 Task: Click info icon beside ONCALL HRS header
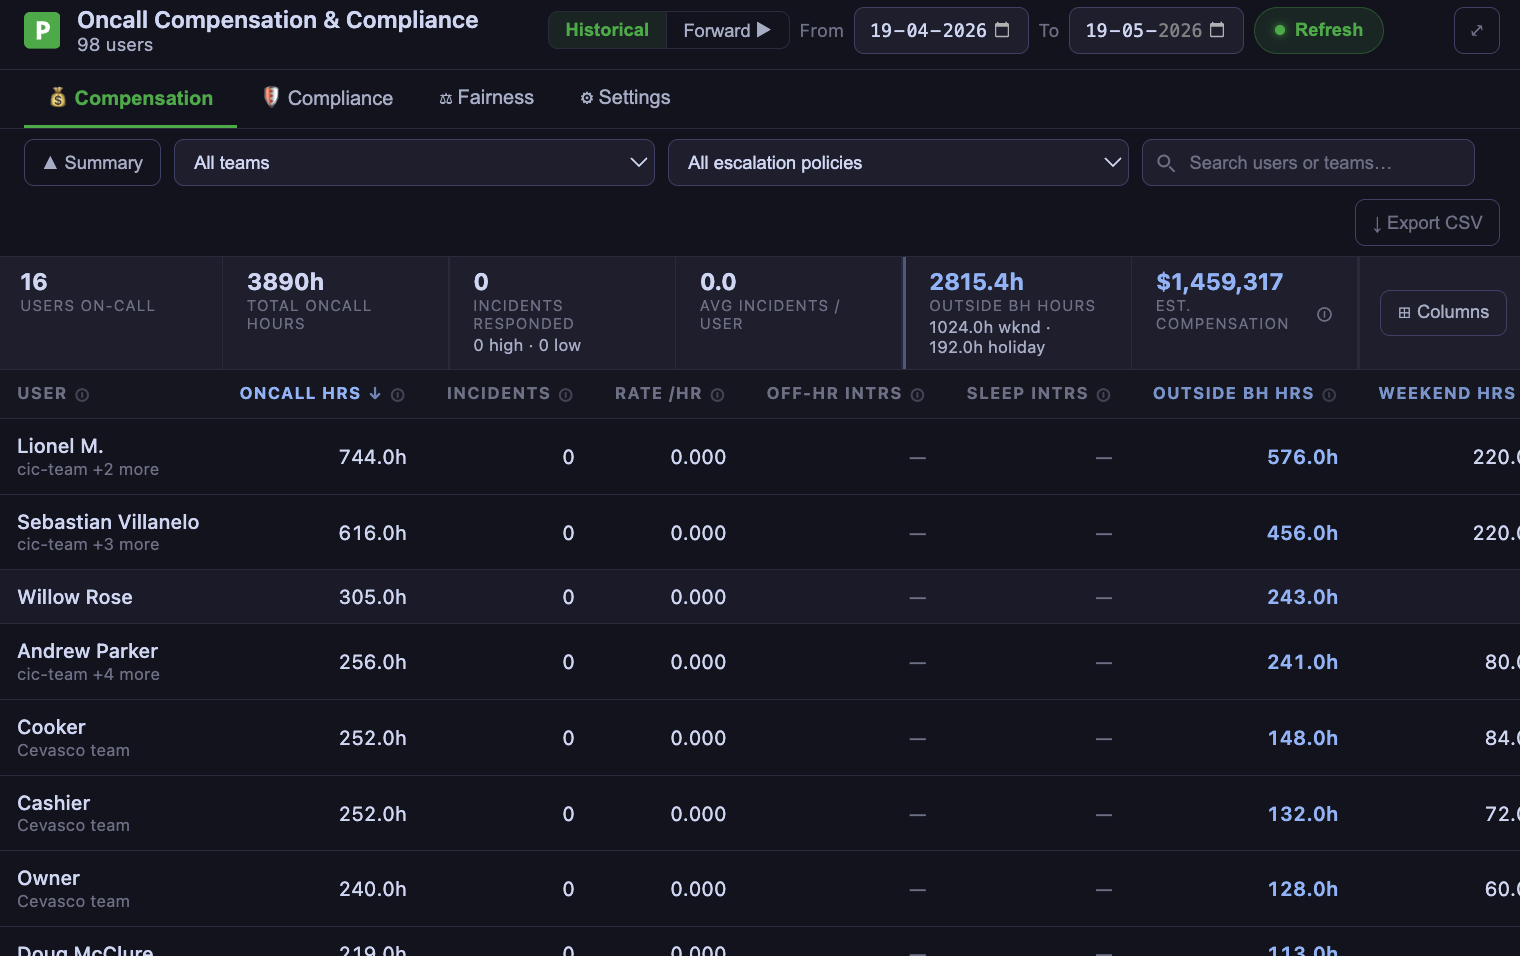point(397,395)
